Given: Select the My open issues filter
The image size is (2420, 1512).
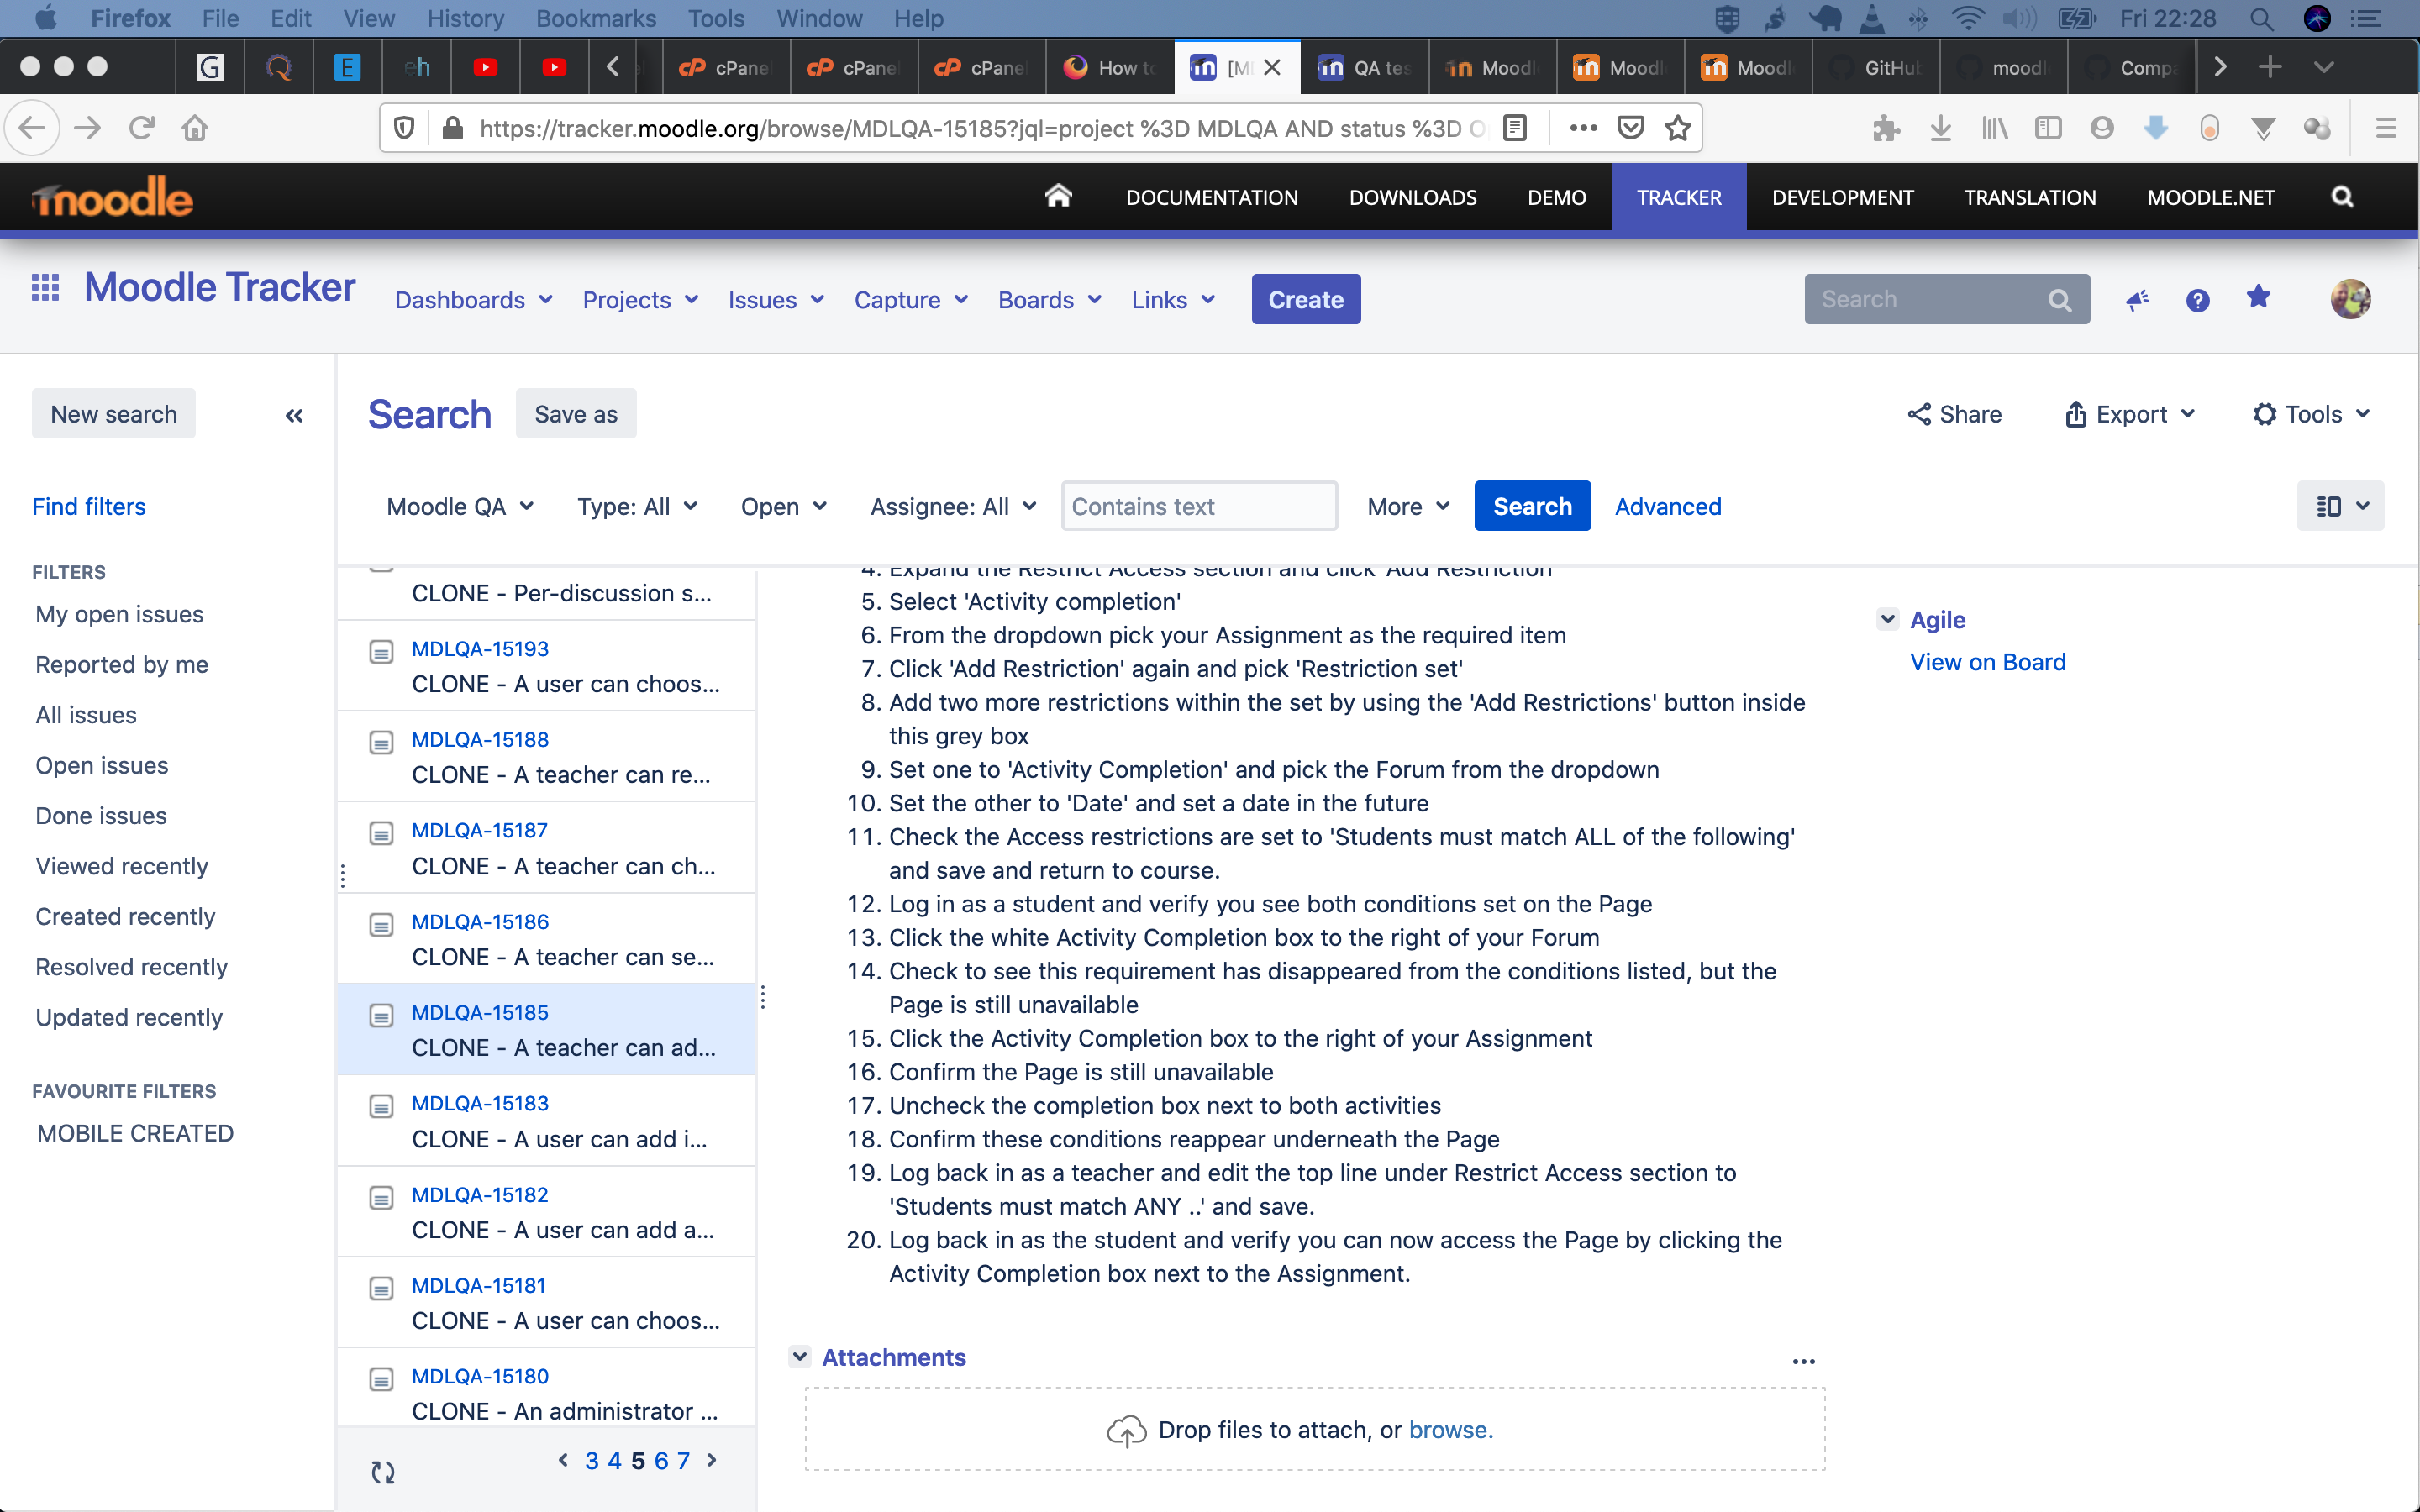Looking at the screenshot, I should click(120, 614).
